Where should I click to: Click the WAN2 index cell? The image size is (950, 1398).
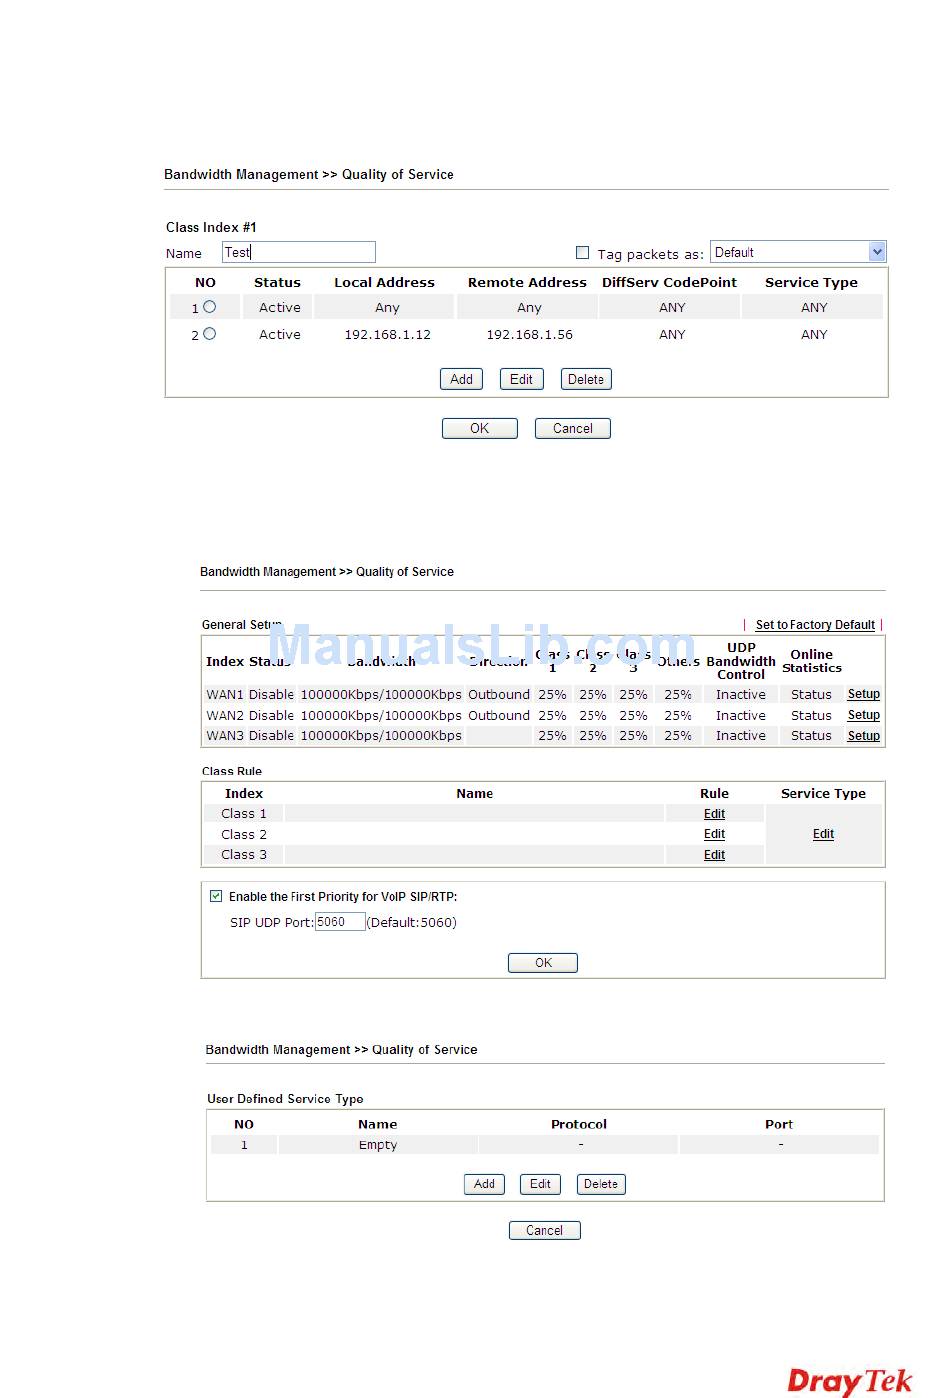(225, 715)
